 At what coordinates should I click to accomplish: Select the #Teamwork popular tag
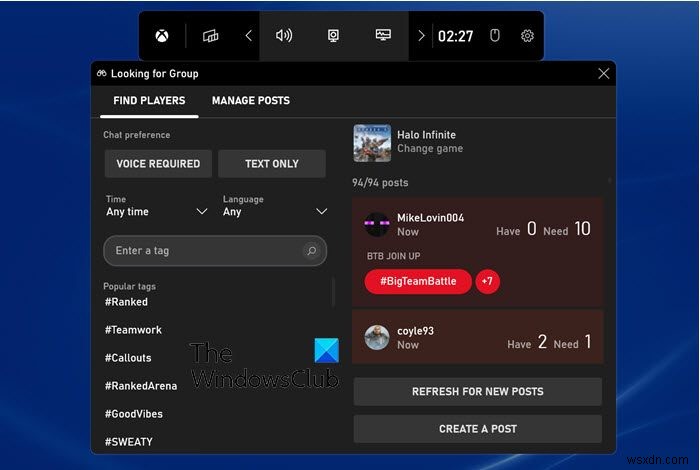(x=133, y=330)
